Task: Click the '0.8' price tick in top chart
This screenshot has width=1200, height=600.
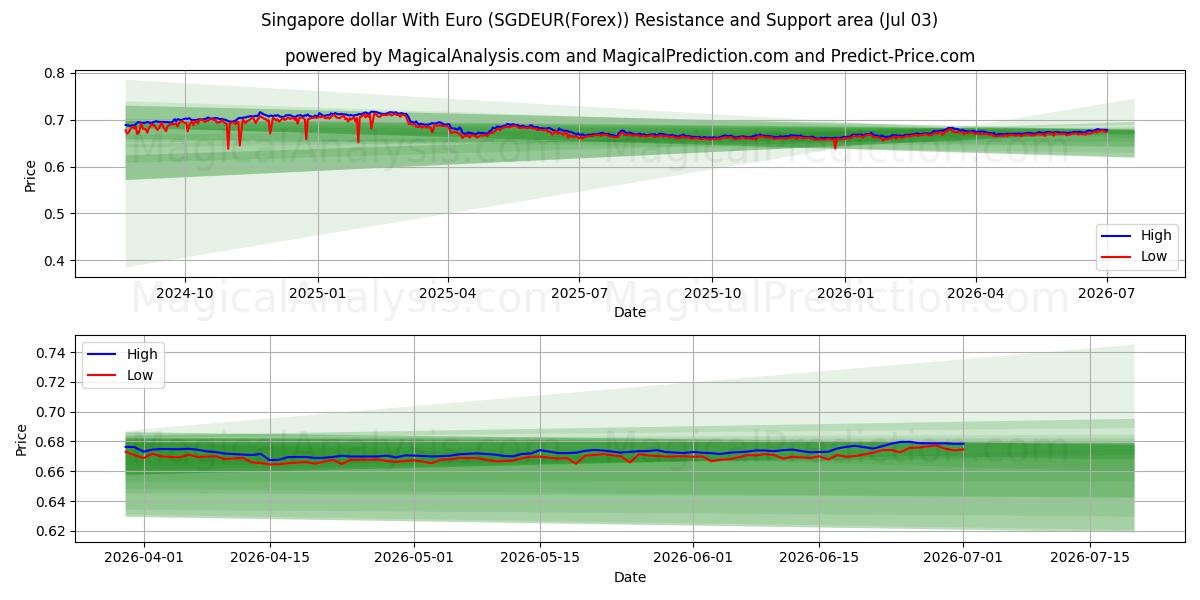Action: [56, 74]
